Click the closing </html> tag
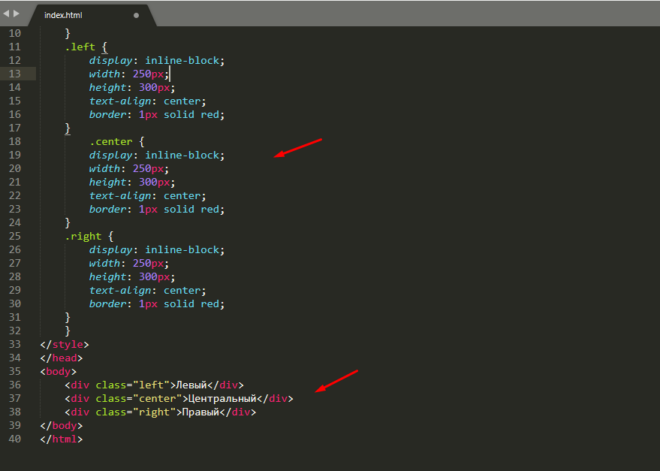Viewport: 660px width, 471px height. tap(61, 439)
